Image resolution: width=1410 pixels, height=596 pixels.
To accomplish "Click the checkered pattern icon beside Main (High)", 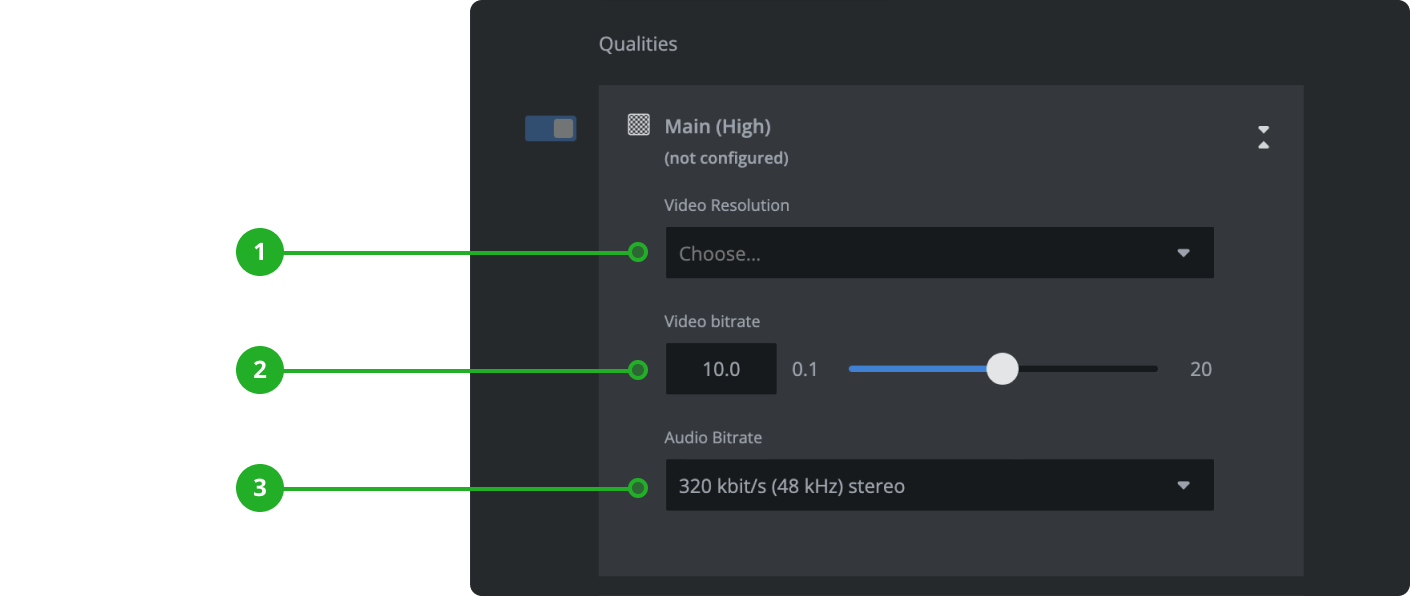I will point(640,125).
